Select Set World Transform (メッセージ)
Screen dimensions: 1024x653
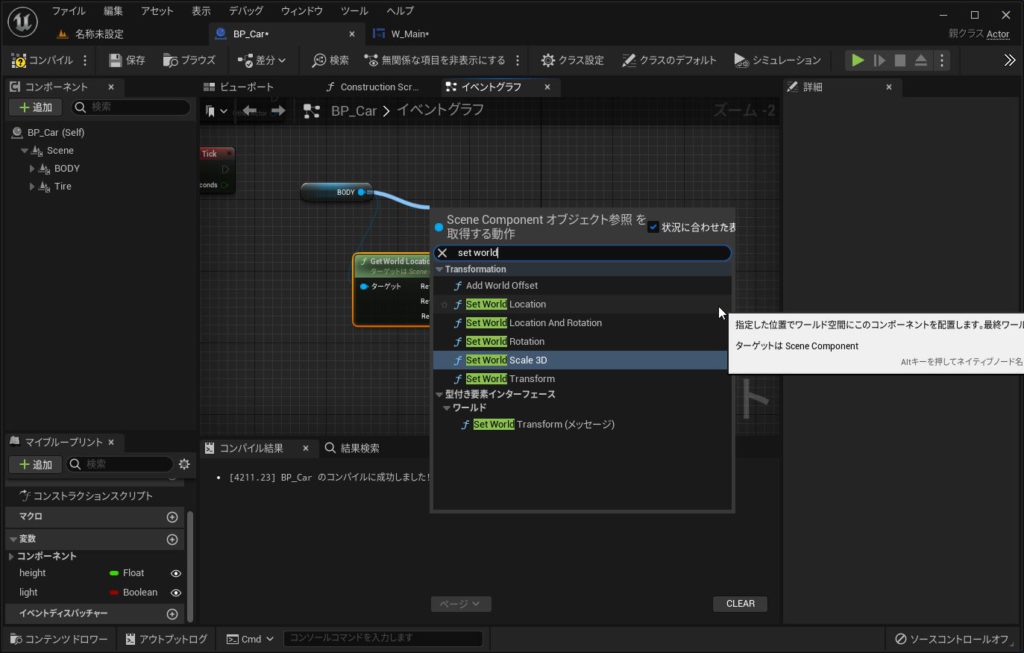coord(543,424)
